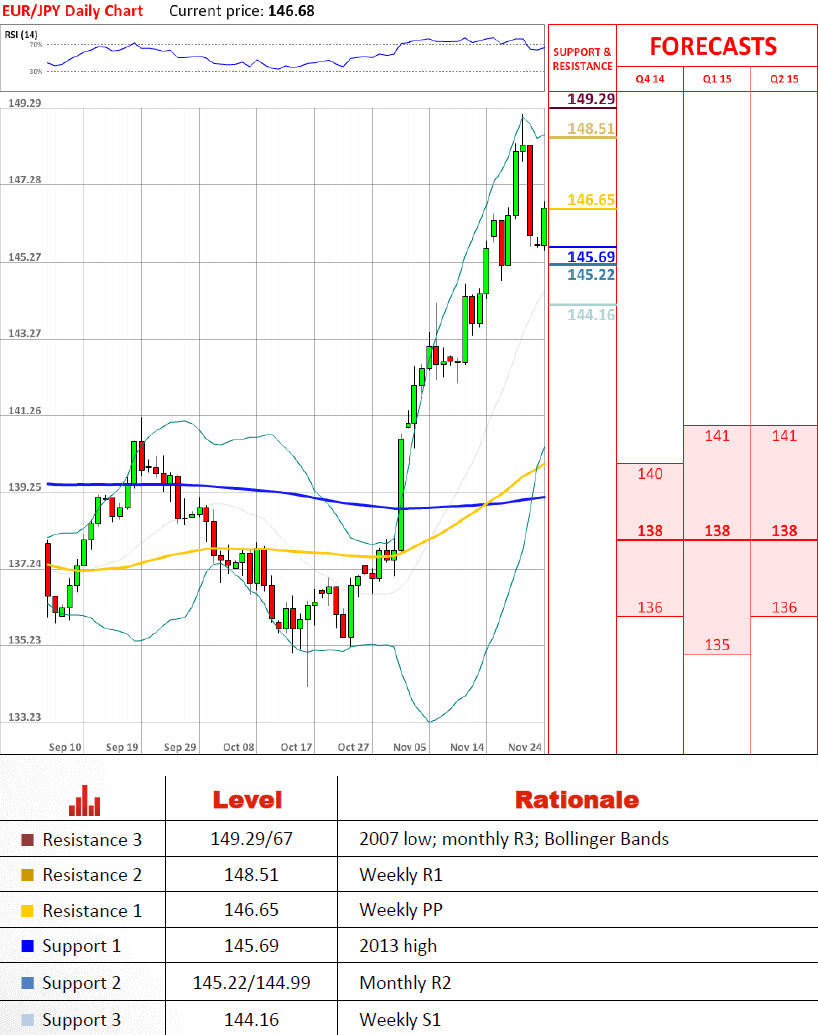Click the Support 3 light blue swatch
Image resolution: width=818 pixels, height=1035 pixels.
[x=27, y=1020]
